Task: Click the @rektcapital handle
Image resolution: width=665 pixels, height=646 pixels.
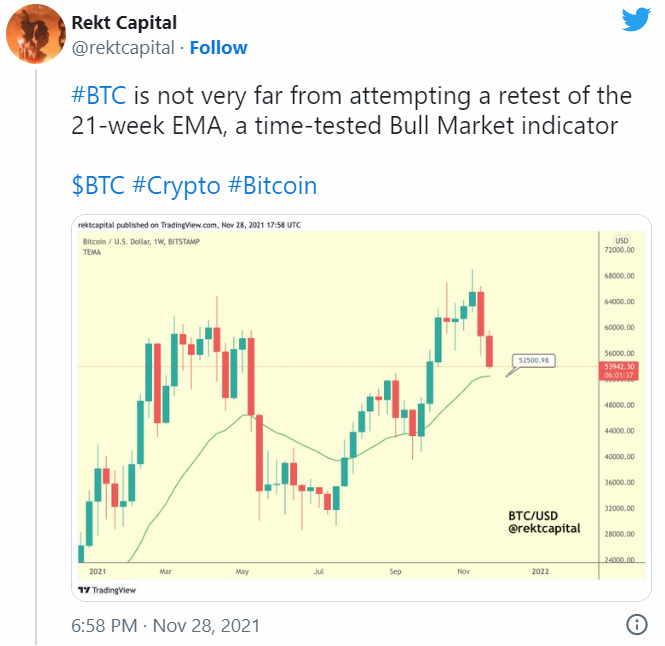Action: [x=124, y=48]
